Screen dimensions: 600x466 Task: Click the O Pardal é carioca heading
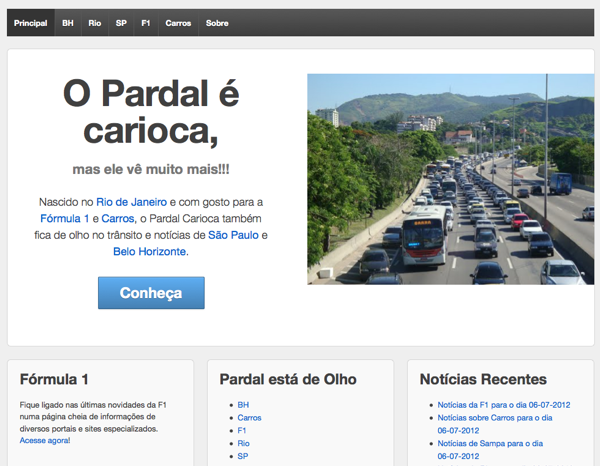(x=151, y=112)
